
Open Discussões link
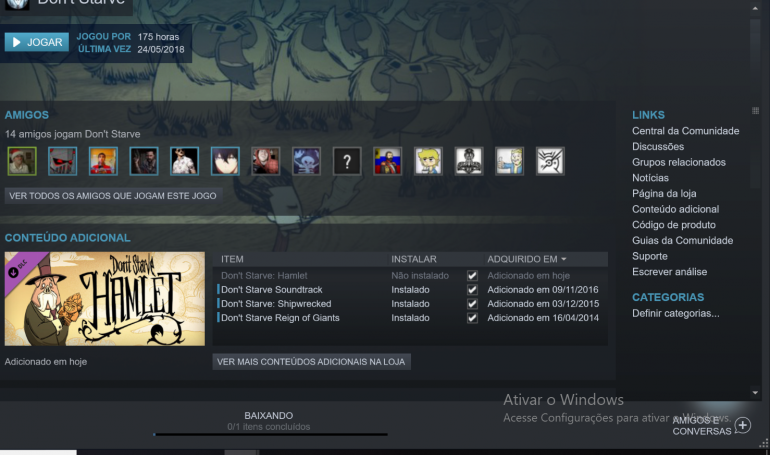tap(658, 147)
